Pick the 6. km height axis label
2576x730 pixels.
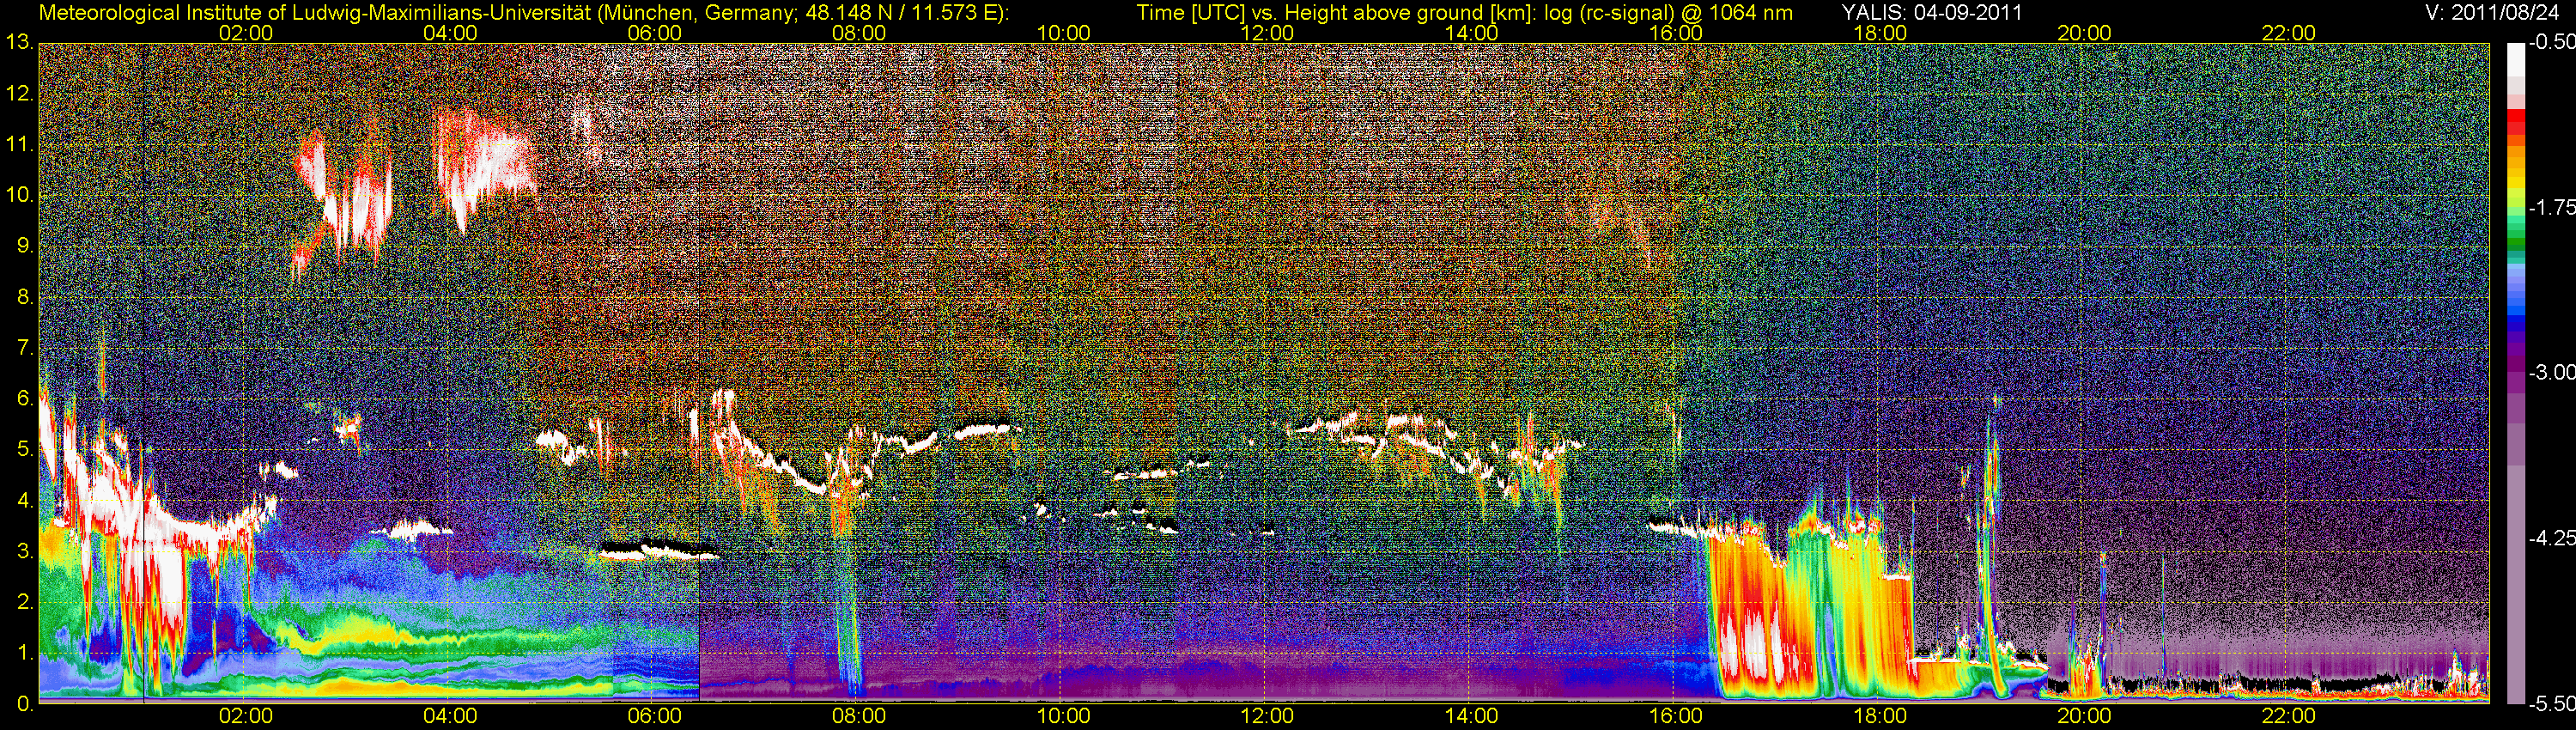pyautogui.click(x=25, y=399)
